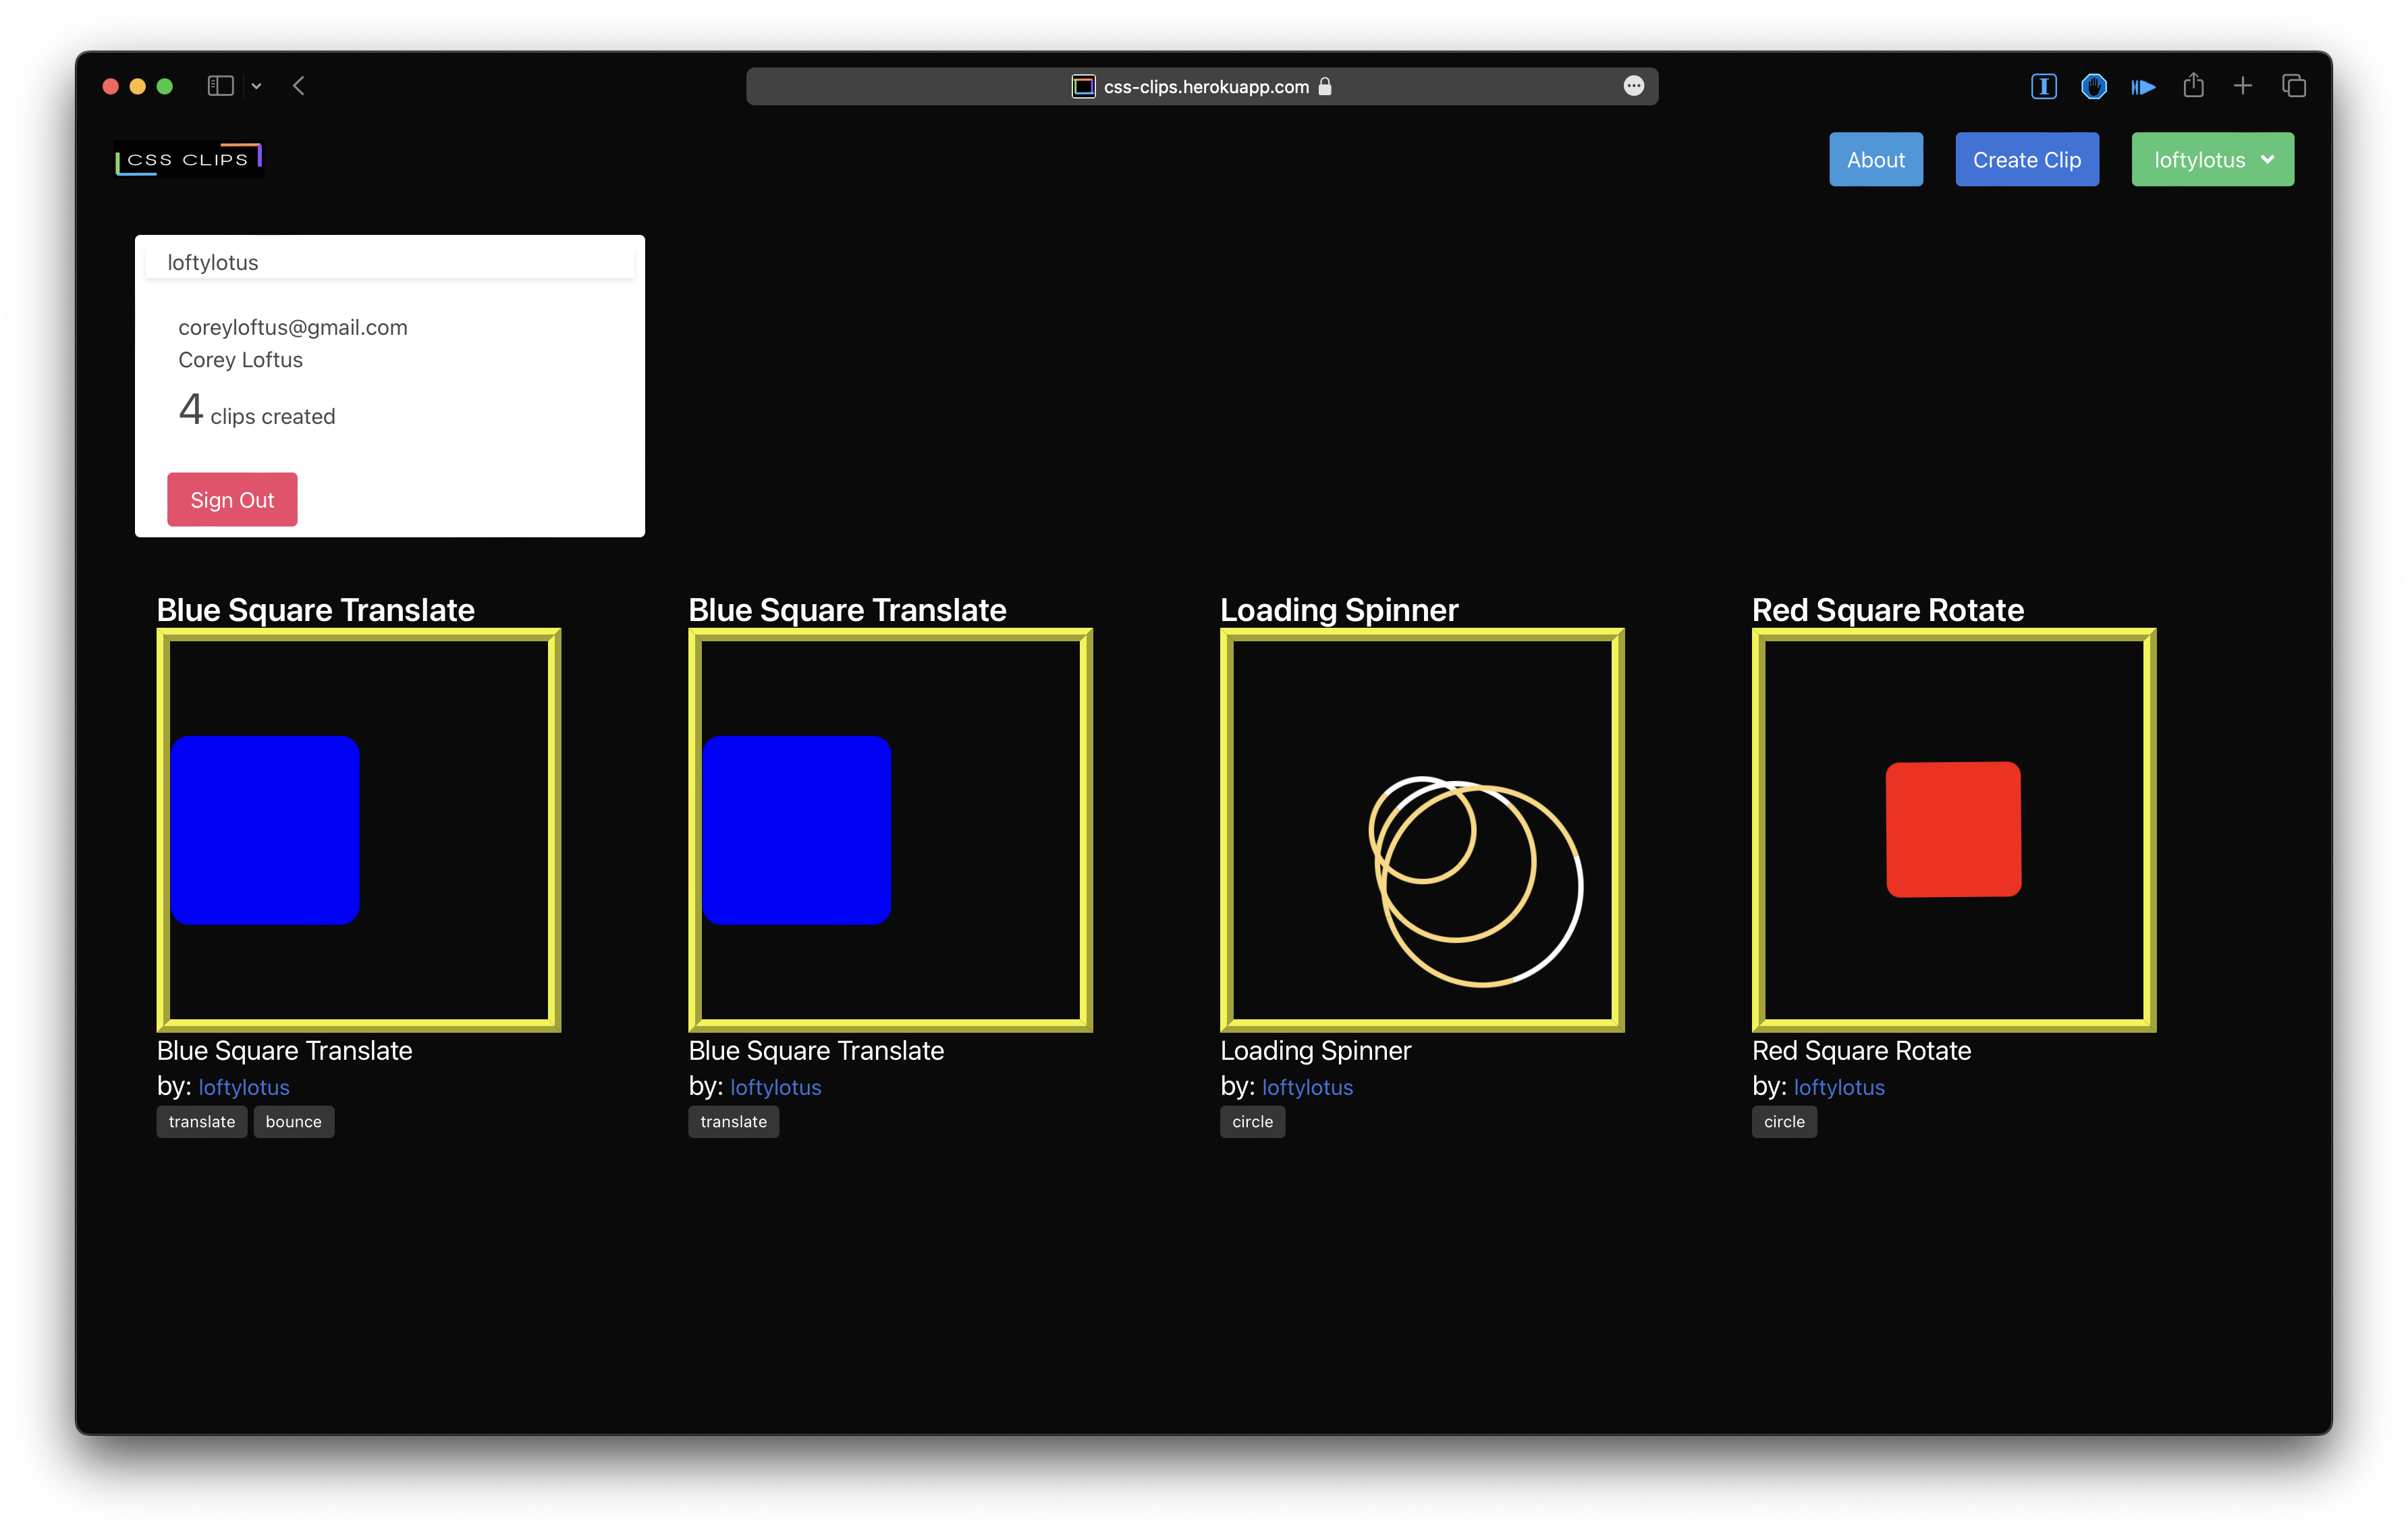Select the bounce tag
The width and height of the screenshot is (2408, 1535).
coord(293,1122)
